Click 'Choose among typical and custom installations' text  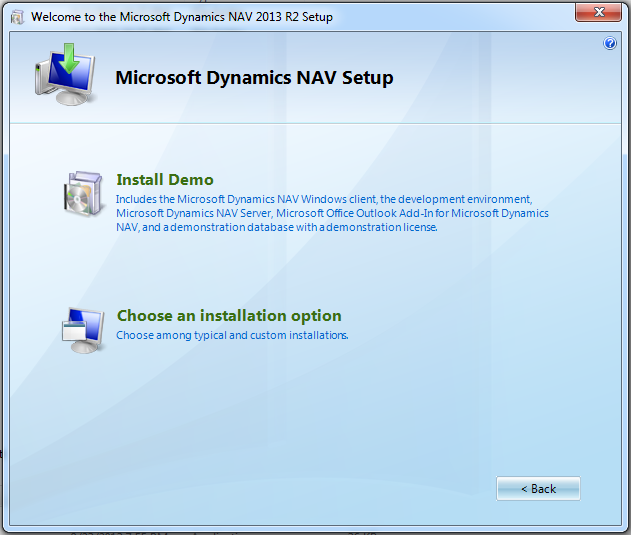(x=232, y=335)
